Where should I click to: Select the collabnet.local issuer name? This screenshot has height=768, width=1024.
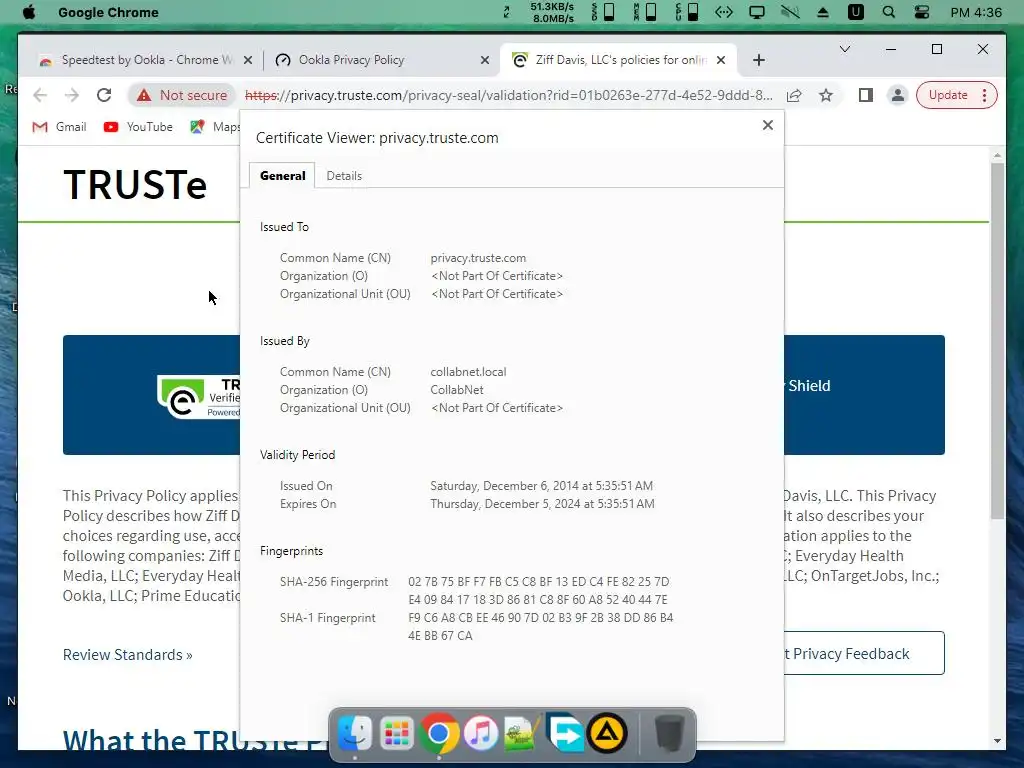click(468, 372)
